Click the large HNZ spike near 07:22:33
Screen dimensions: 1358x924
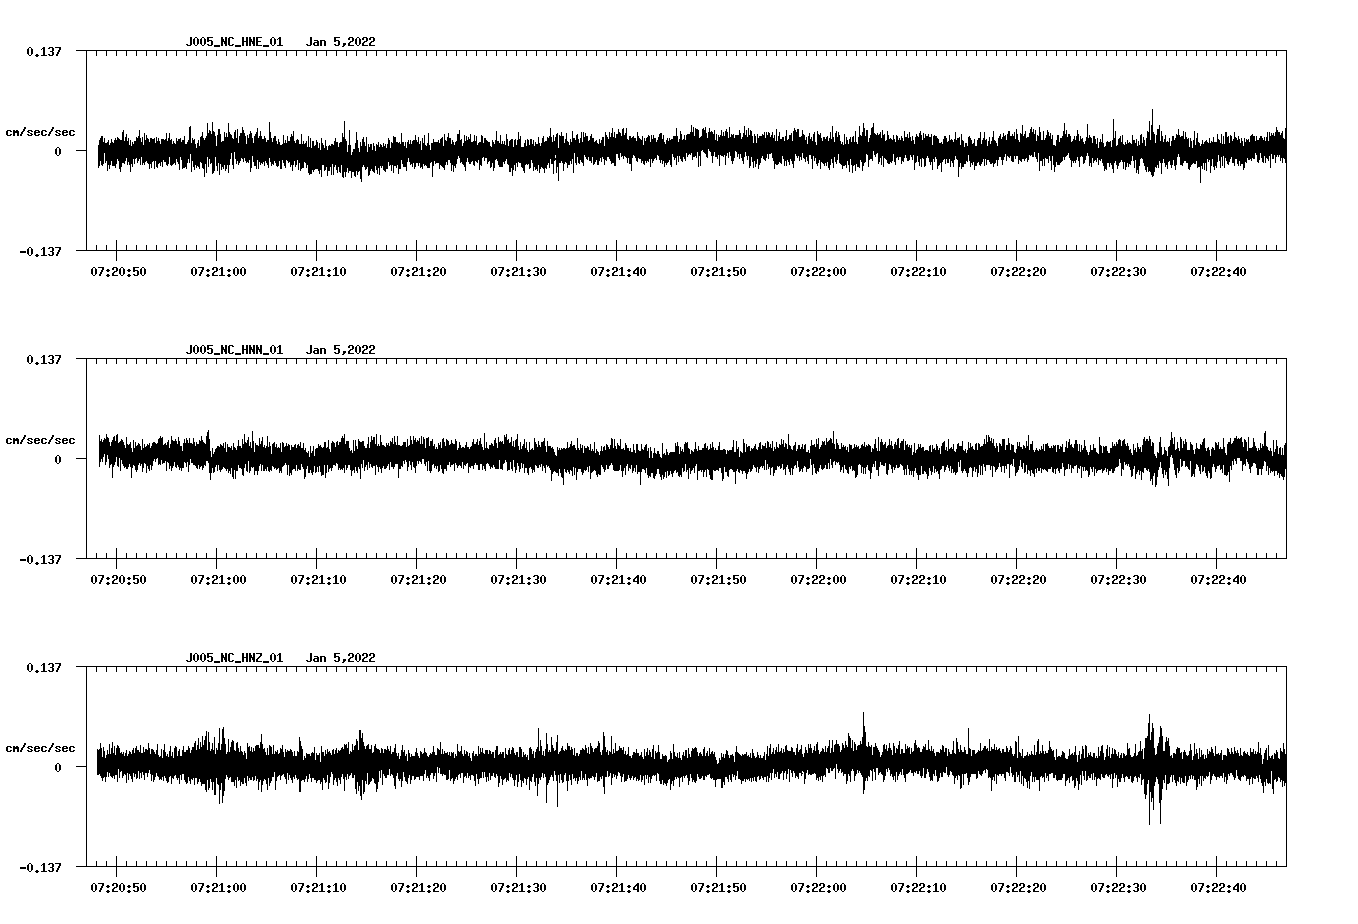pos(1155,770)
